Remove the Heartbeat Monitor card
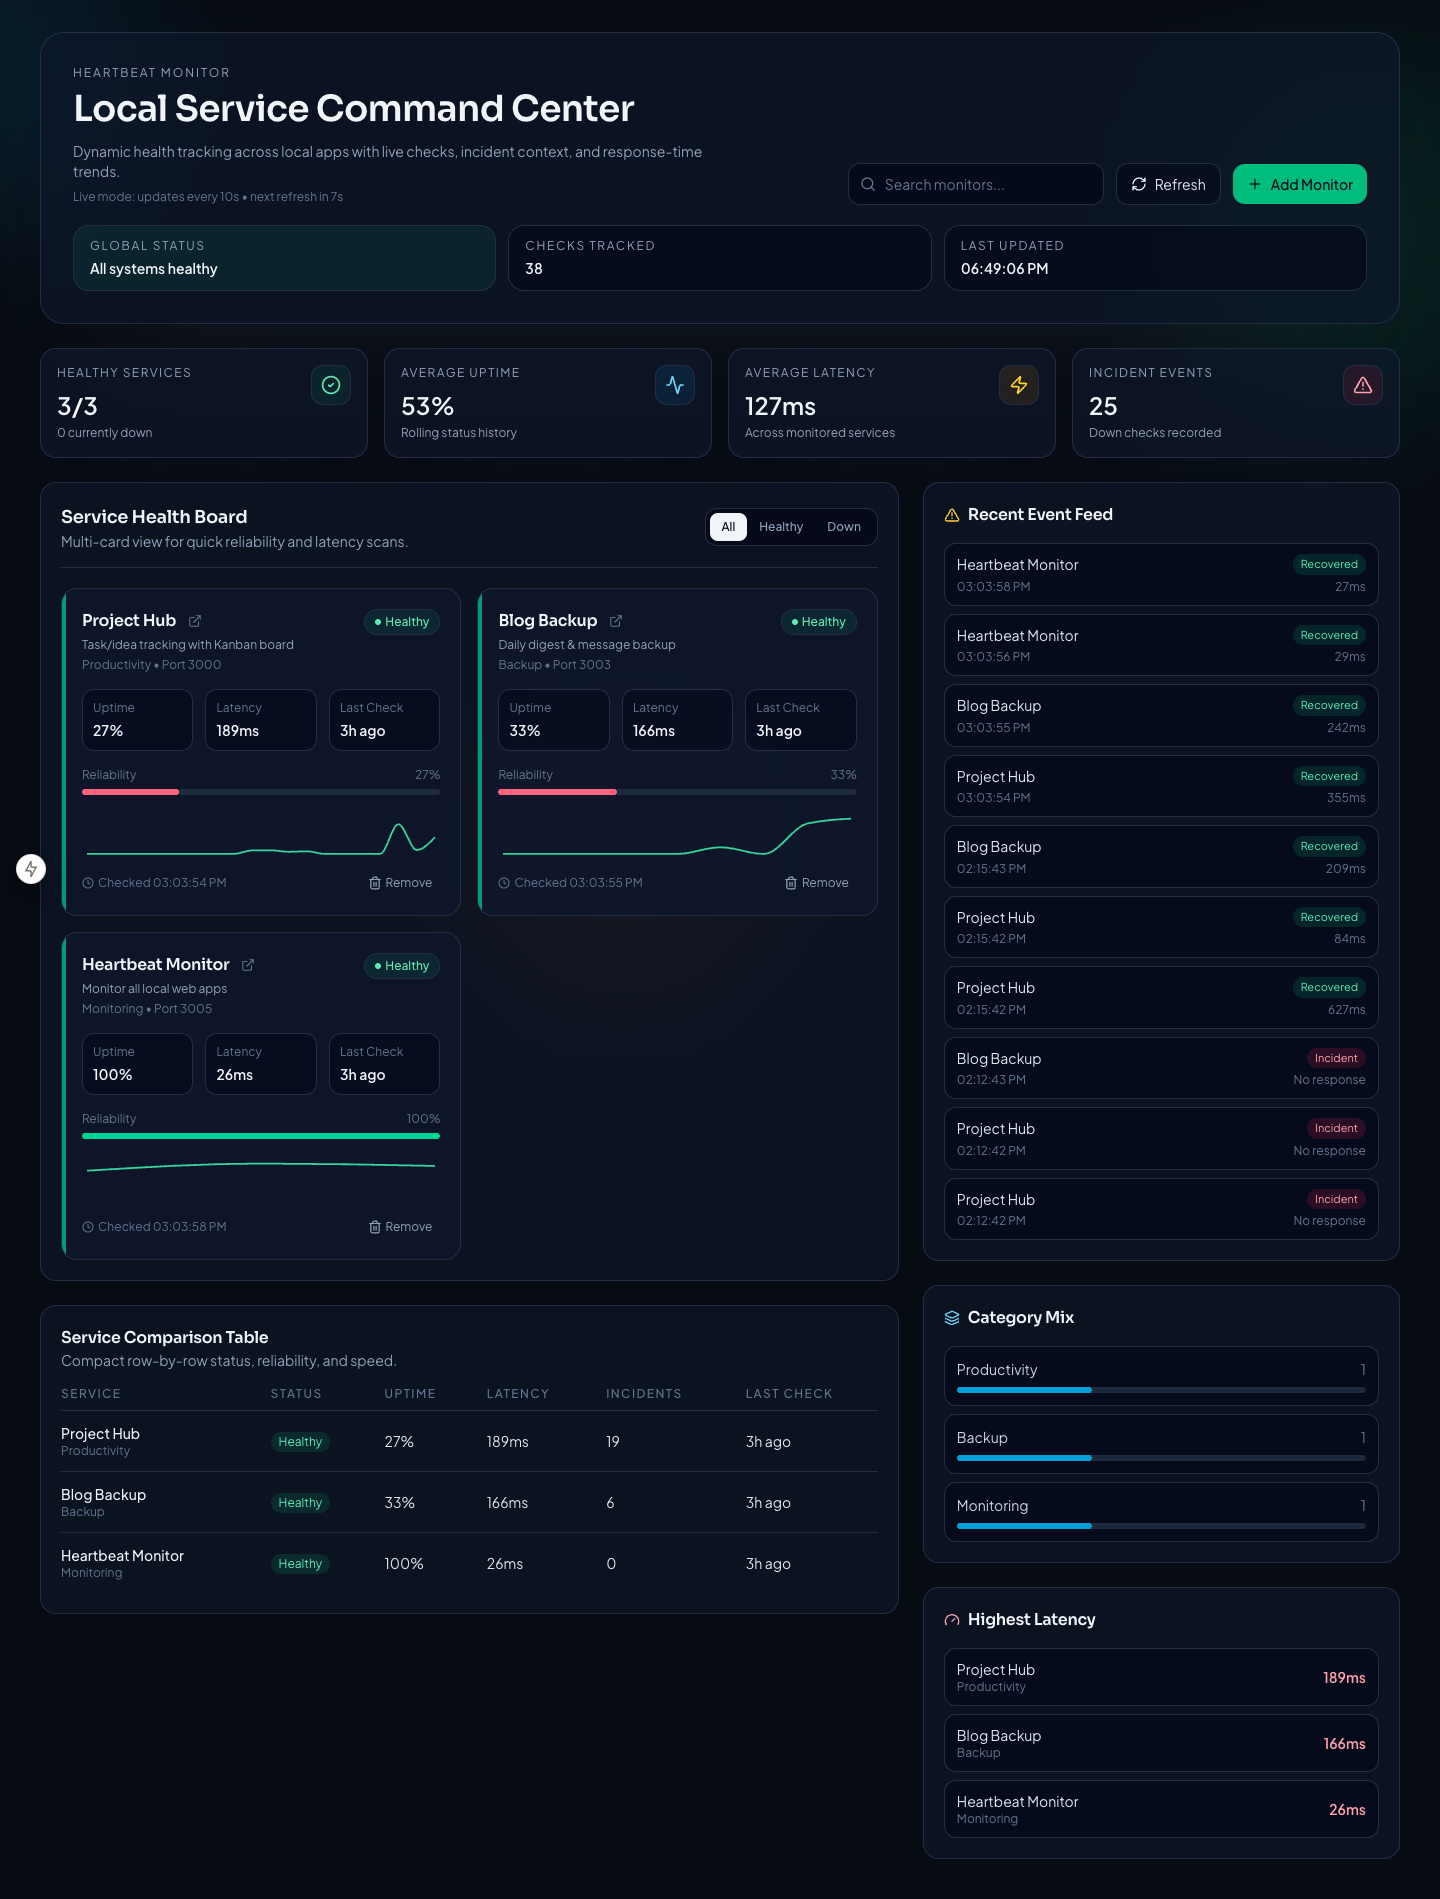 point(401,1227)
